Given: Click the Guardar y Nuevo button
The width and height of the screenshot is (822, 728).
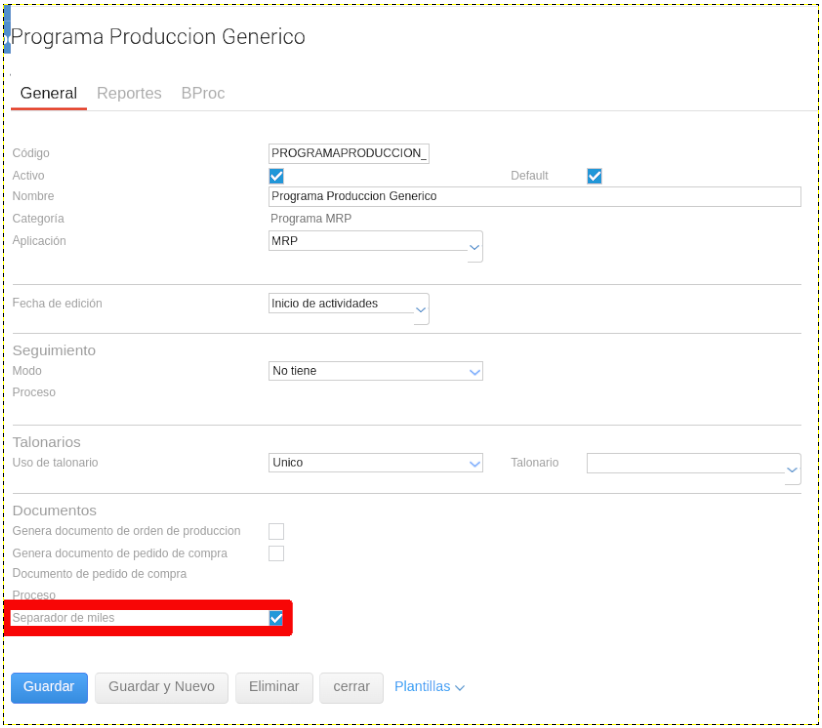Looking at the screenshot, I should [161, 687].
